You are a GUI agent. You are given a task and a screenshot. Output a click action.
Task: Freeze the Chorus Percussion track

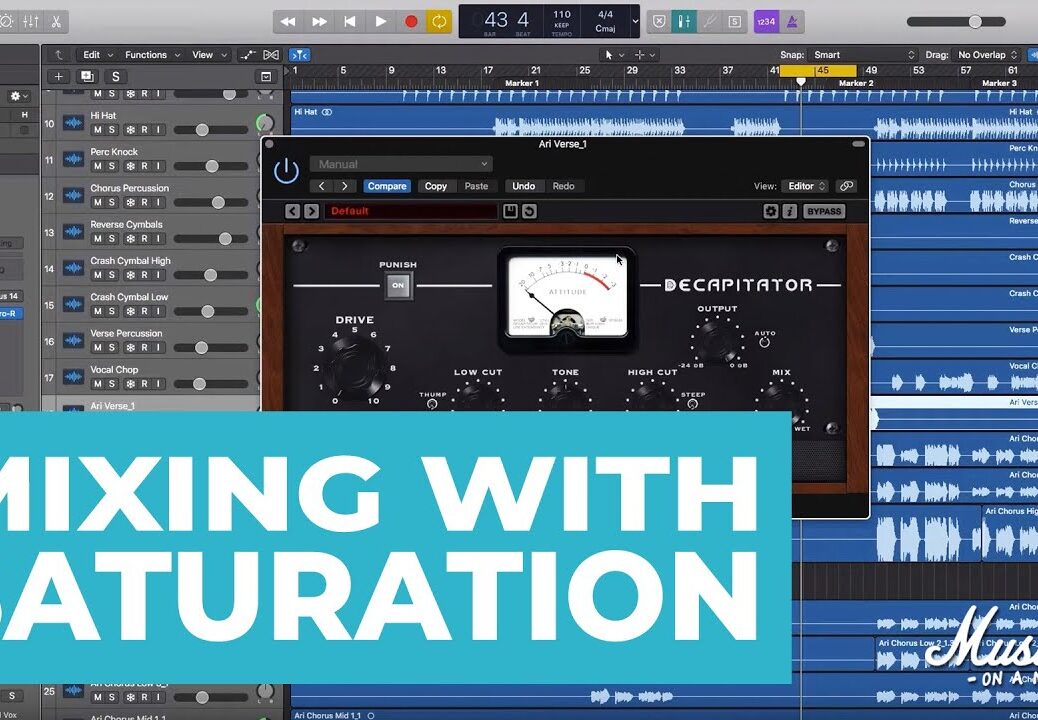click(130, 202)
